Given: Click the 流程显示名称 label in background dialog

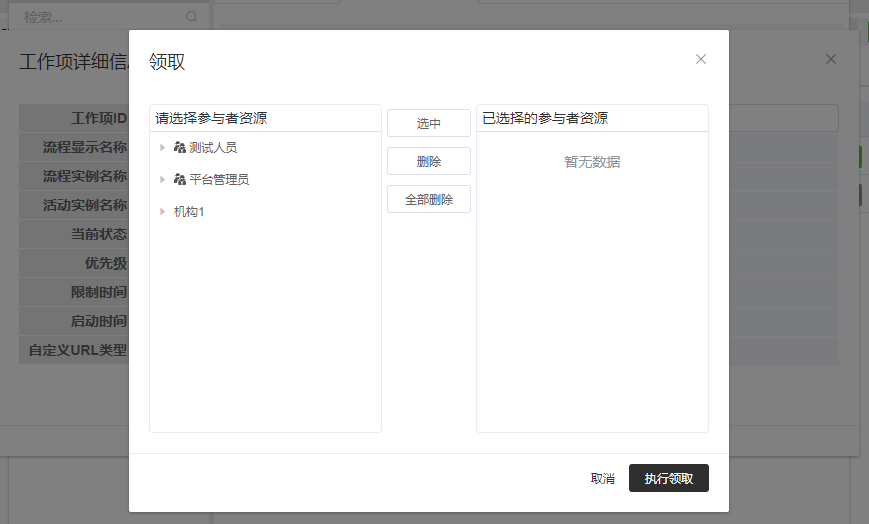Looking at the screenshot, I should pos(85,147).
